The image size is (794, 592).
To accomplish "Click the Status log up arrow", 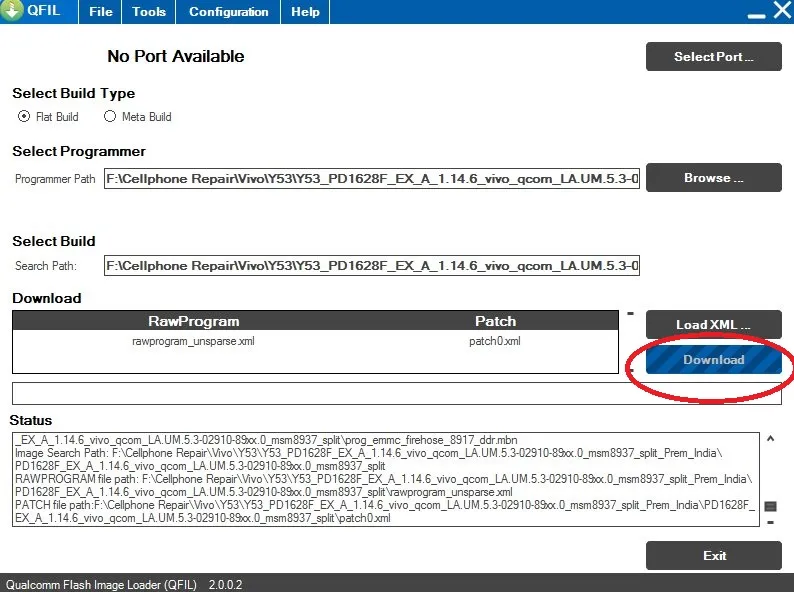I will tap(770, 439).
